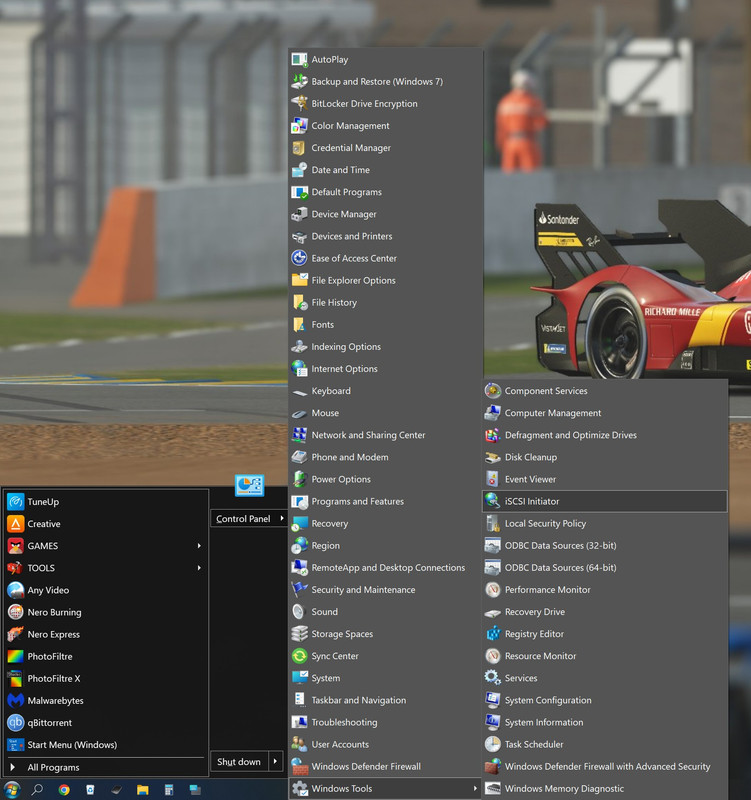Expand the TOOLS submenu
Image resolution: width=751 pixels, height=800 pixels.
199,568
